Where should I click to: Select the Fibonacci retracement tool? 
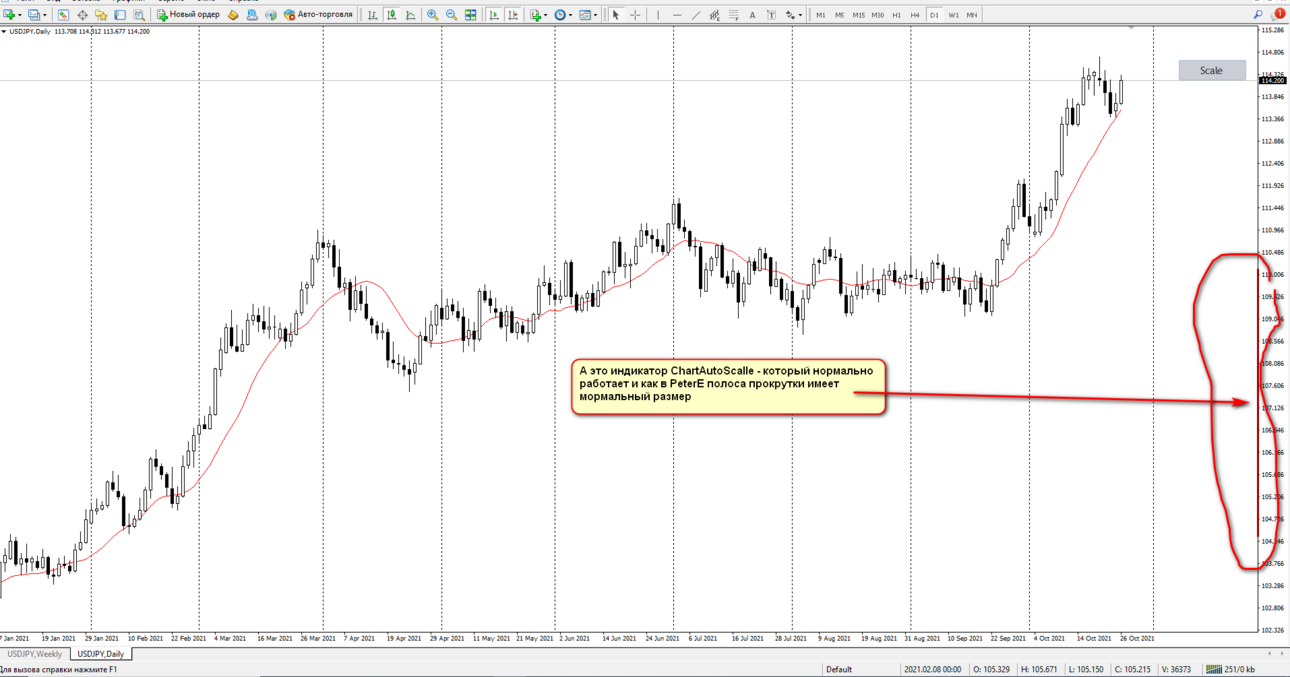coord(733,15)
